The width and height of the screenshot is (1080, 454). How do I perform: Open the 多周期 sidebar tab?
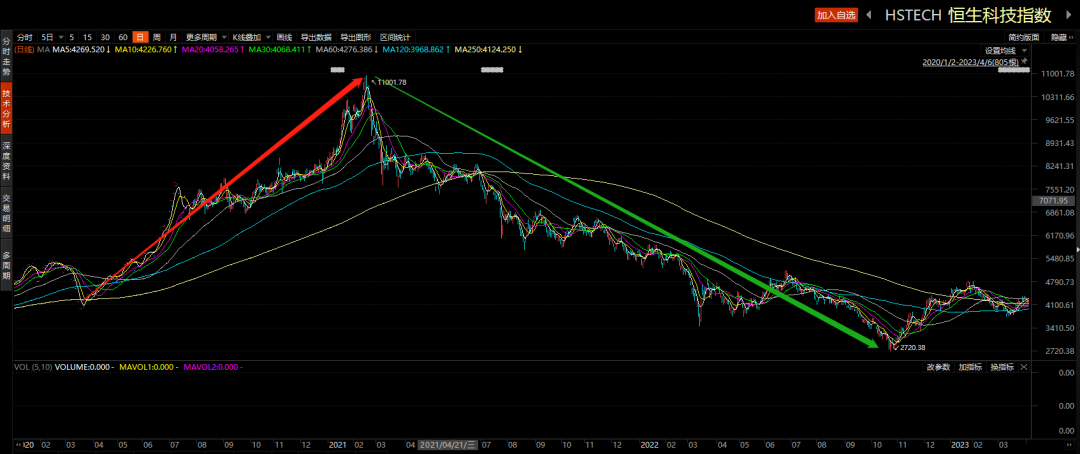(6, 265)
